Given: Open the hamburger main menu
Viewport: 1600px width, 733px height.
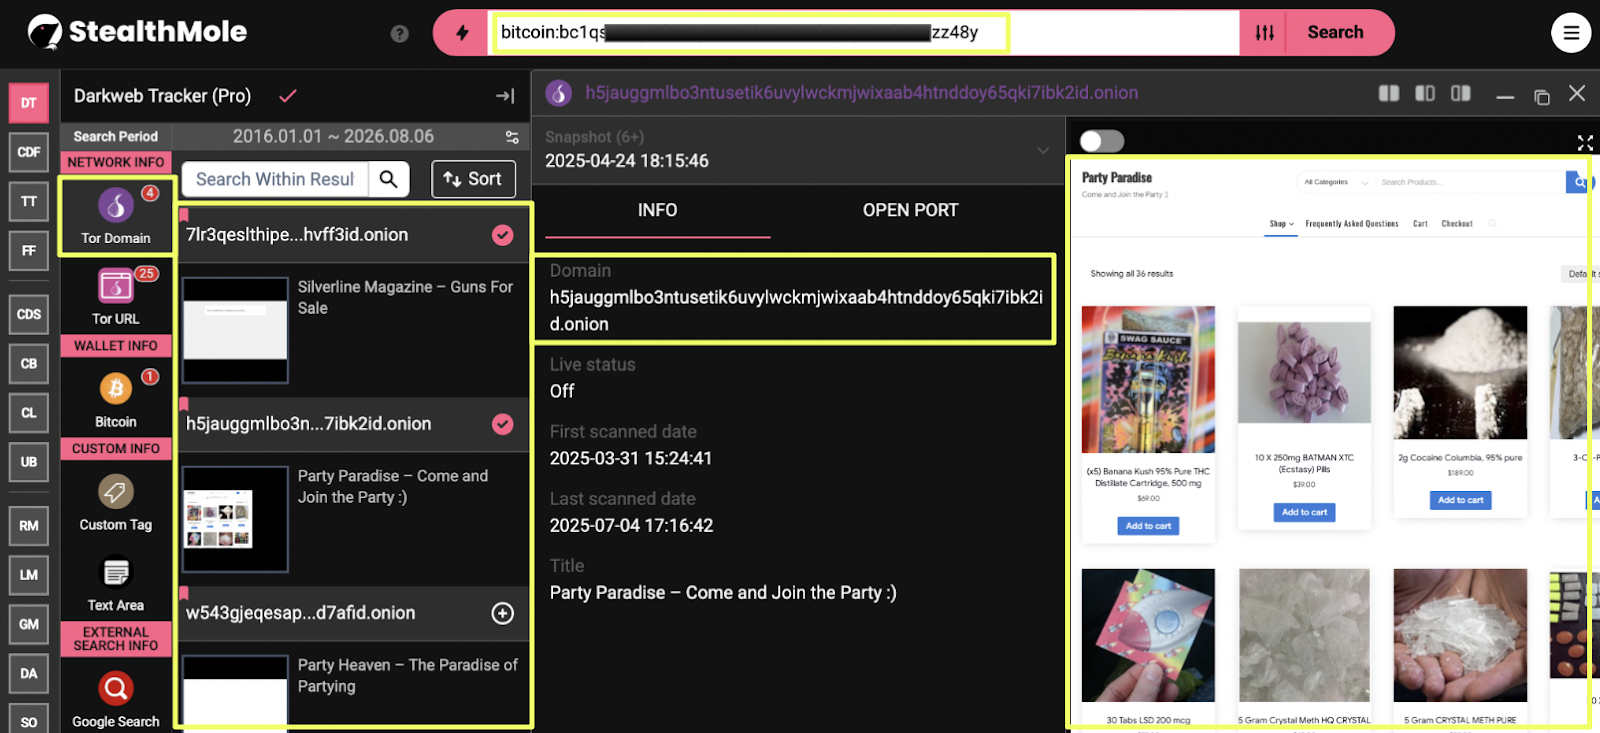Looking at the screenshot, I should click(x=1571, y=33).
